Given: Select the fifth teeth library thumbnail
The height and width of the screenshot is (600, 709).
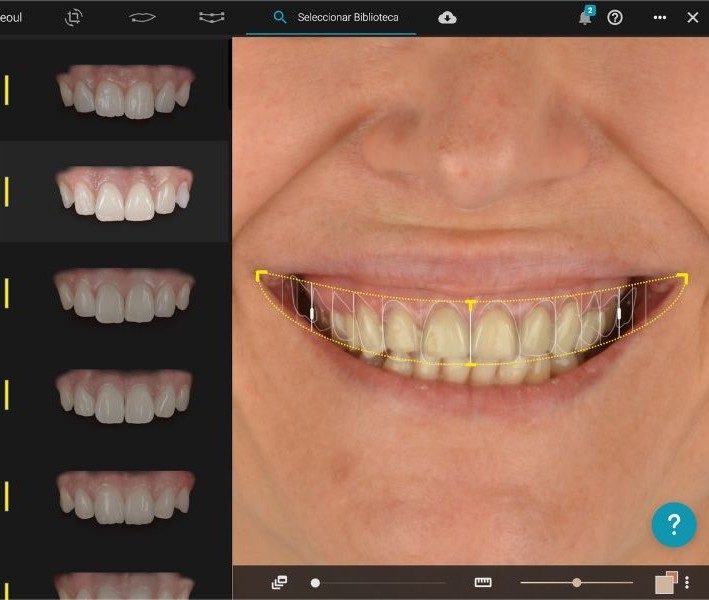Looking at the screenshot, I should (x=126, y=497).
